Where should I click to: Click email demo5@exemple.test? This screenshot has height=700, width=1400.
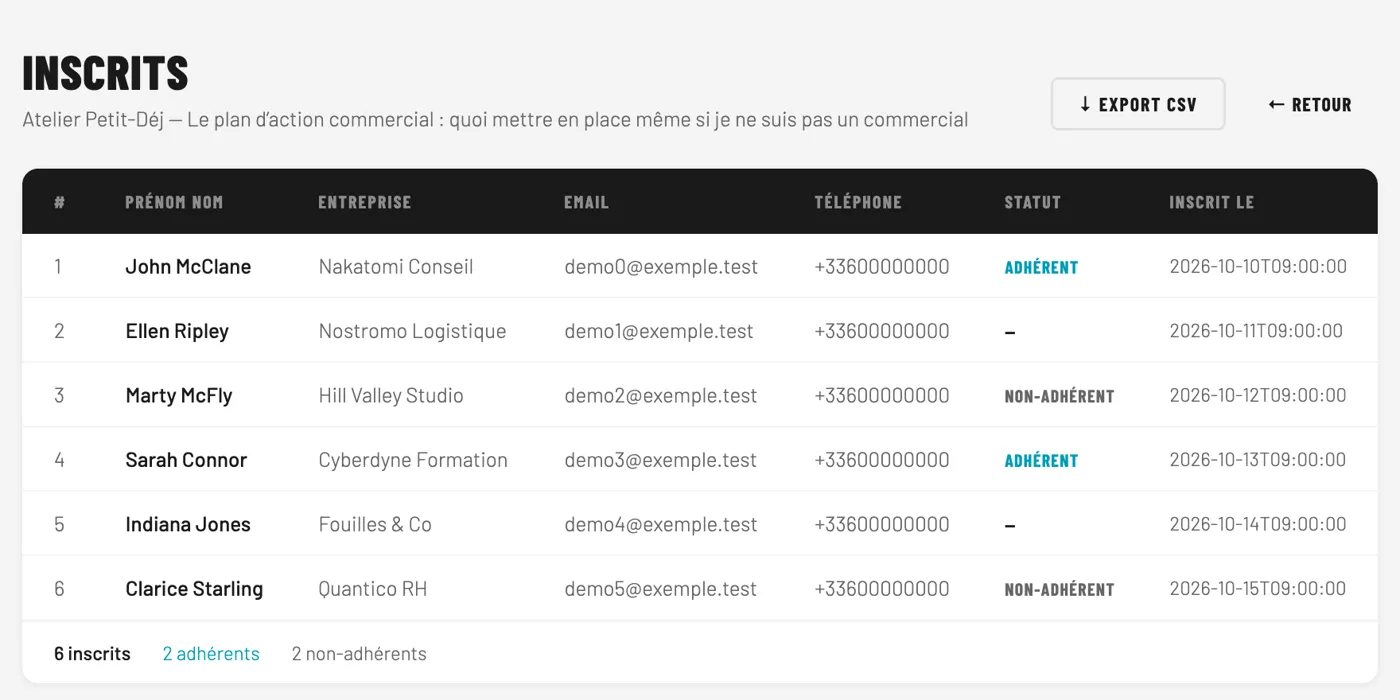[x=661, y=589]
